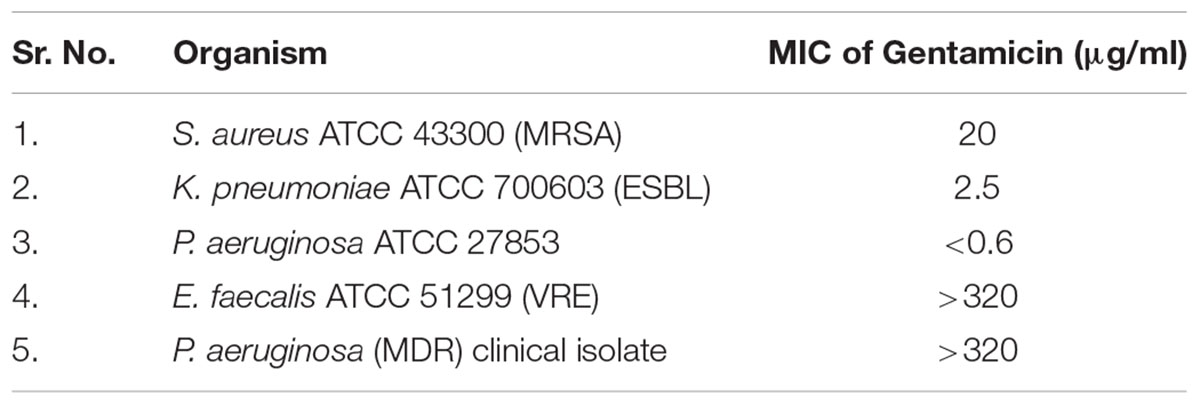
Task: Select S. aureus ATCC 43300 (MRSA) cell
Action: [x=397, y=135]
